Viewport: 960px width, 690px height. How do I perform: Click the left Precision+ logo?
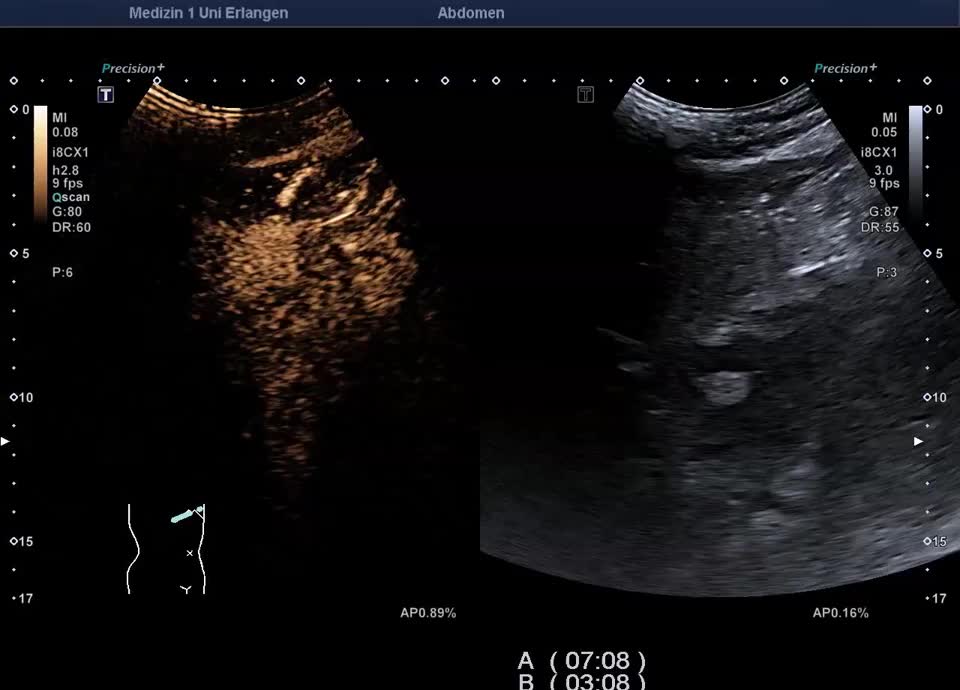pyautogui.click(x=133, y=69)
